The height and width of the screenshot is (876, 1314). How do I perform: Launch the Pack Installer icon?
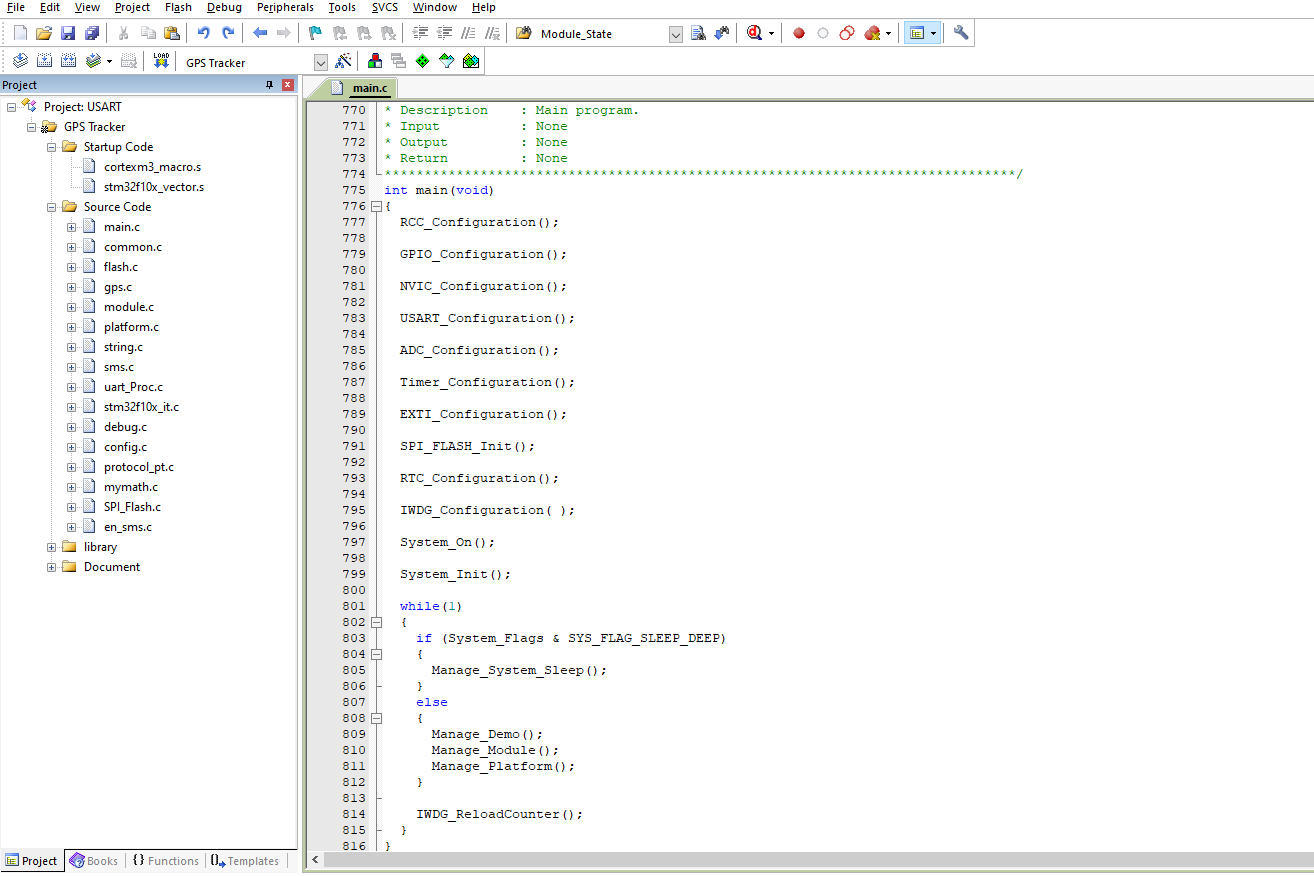coord(471,61)
